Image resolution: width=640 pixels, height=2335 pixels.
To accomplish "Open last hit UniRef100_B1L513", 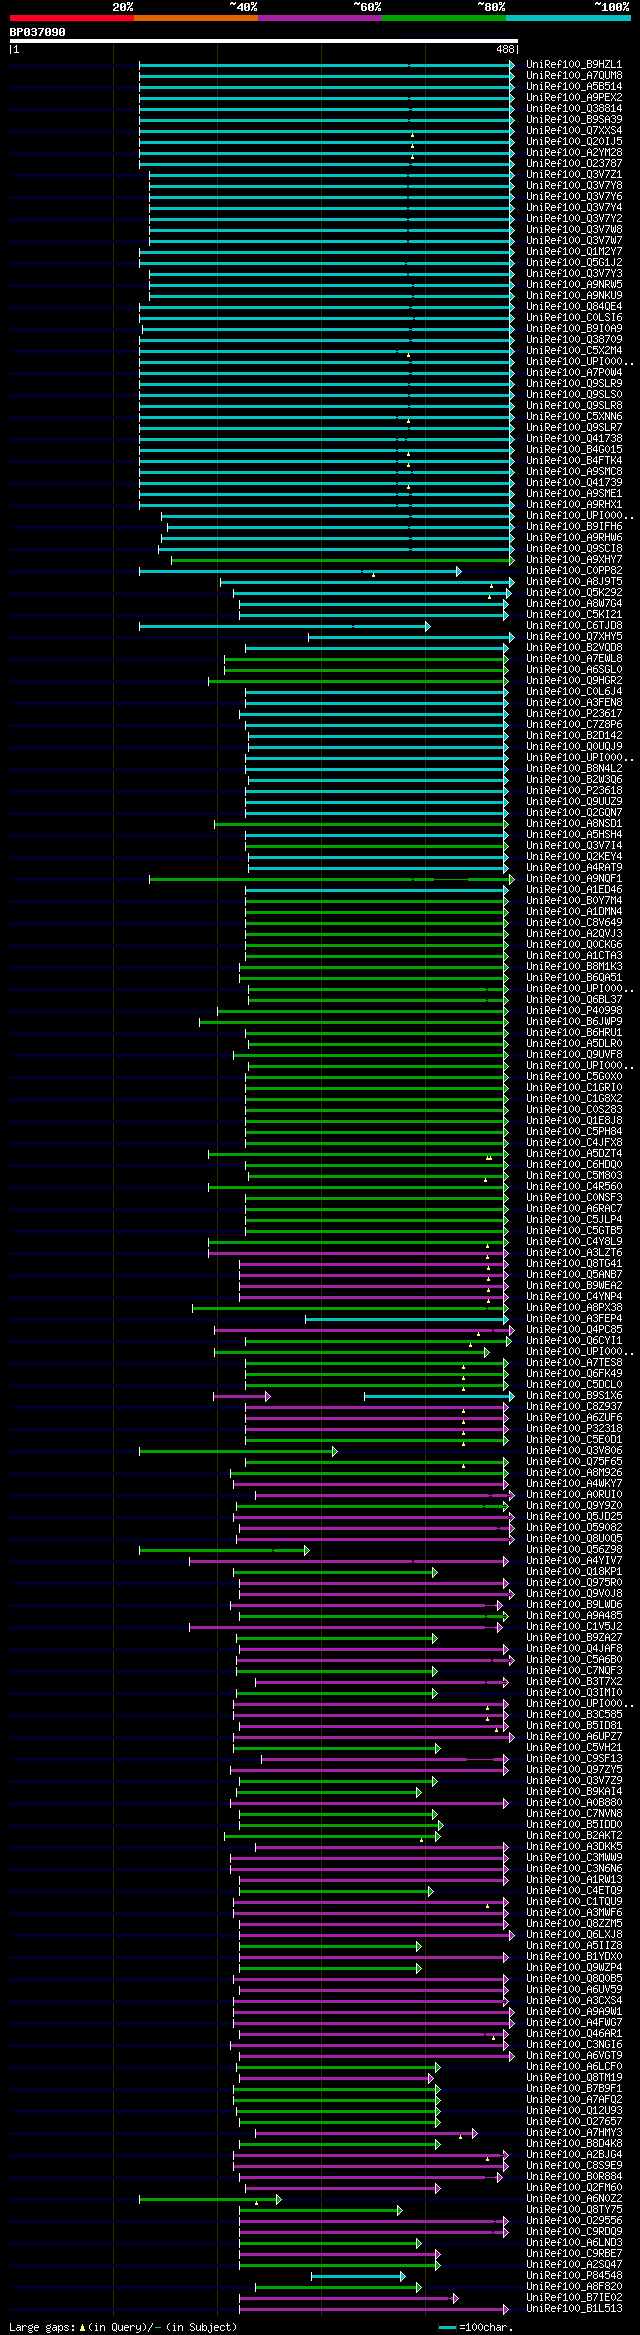I will (x=574, y=2309).
